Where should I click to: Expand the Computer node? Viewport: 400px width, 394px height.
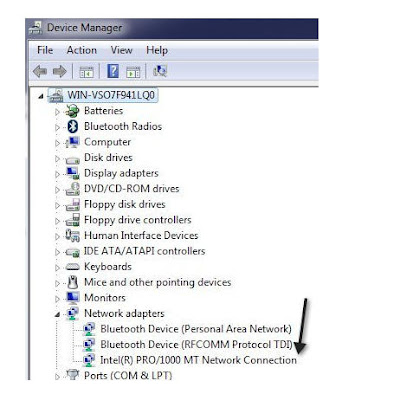pos(57,143)
